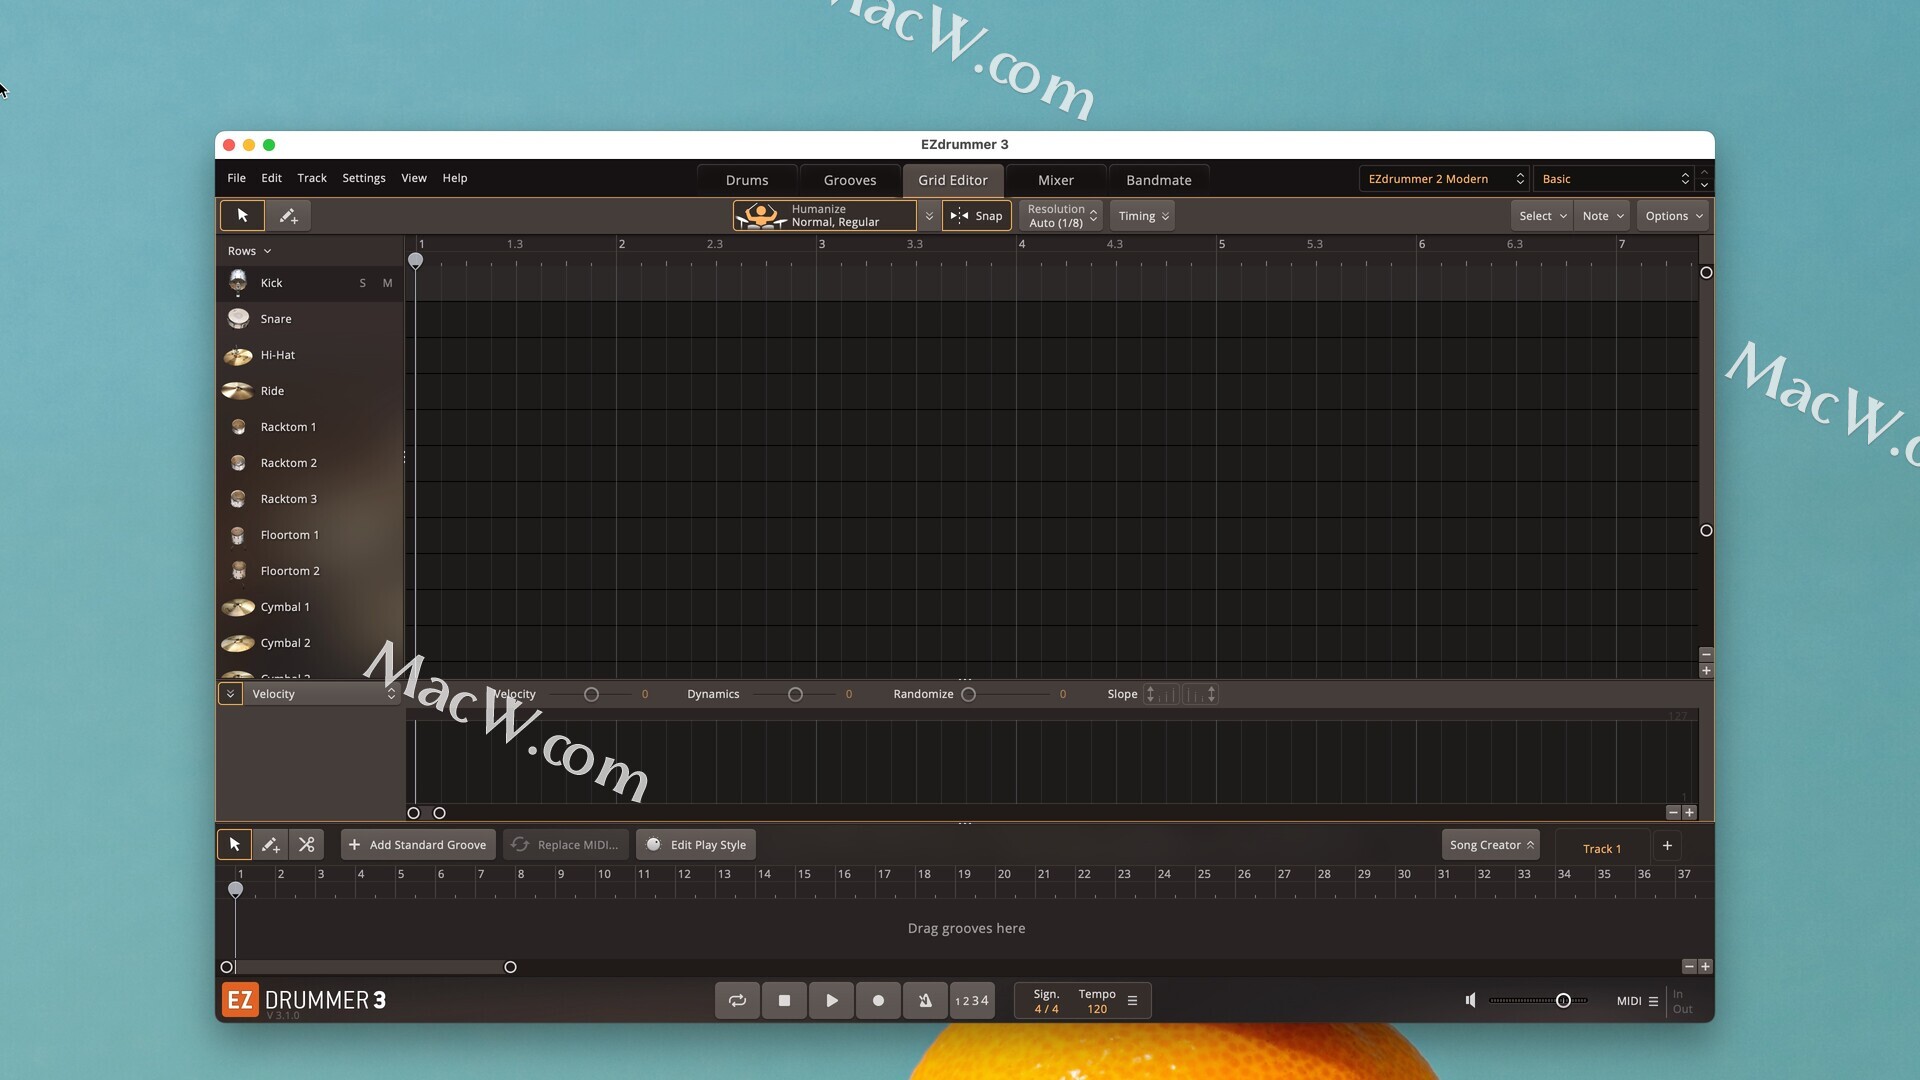Open the File menu
Screen dimensions: 1920x1080
[236, 178]
